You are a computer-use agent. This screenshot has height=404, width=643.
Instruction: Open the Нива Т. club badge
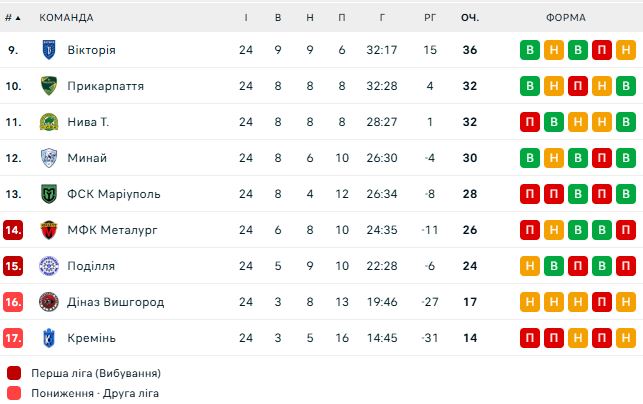[49, 122]
